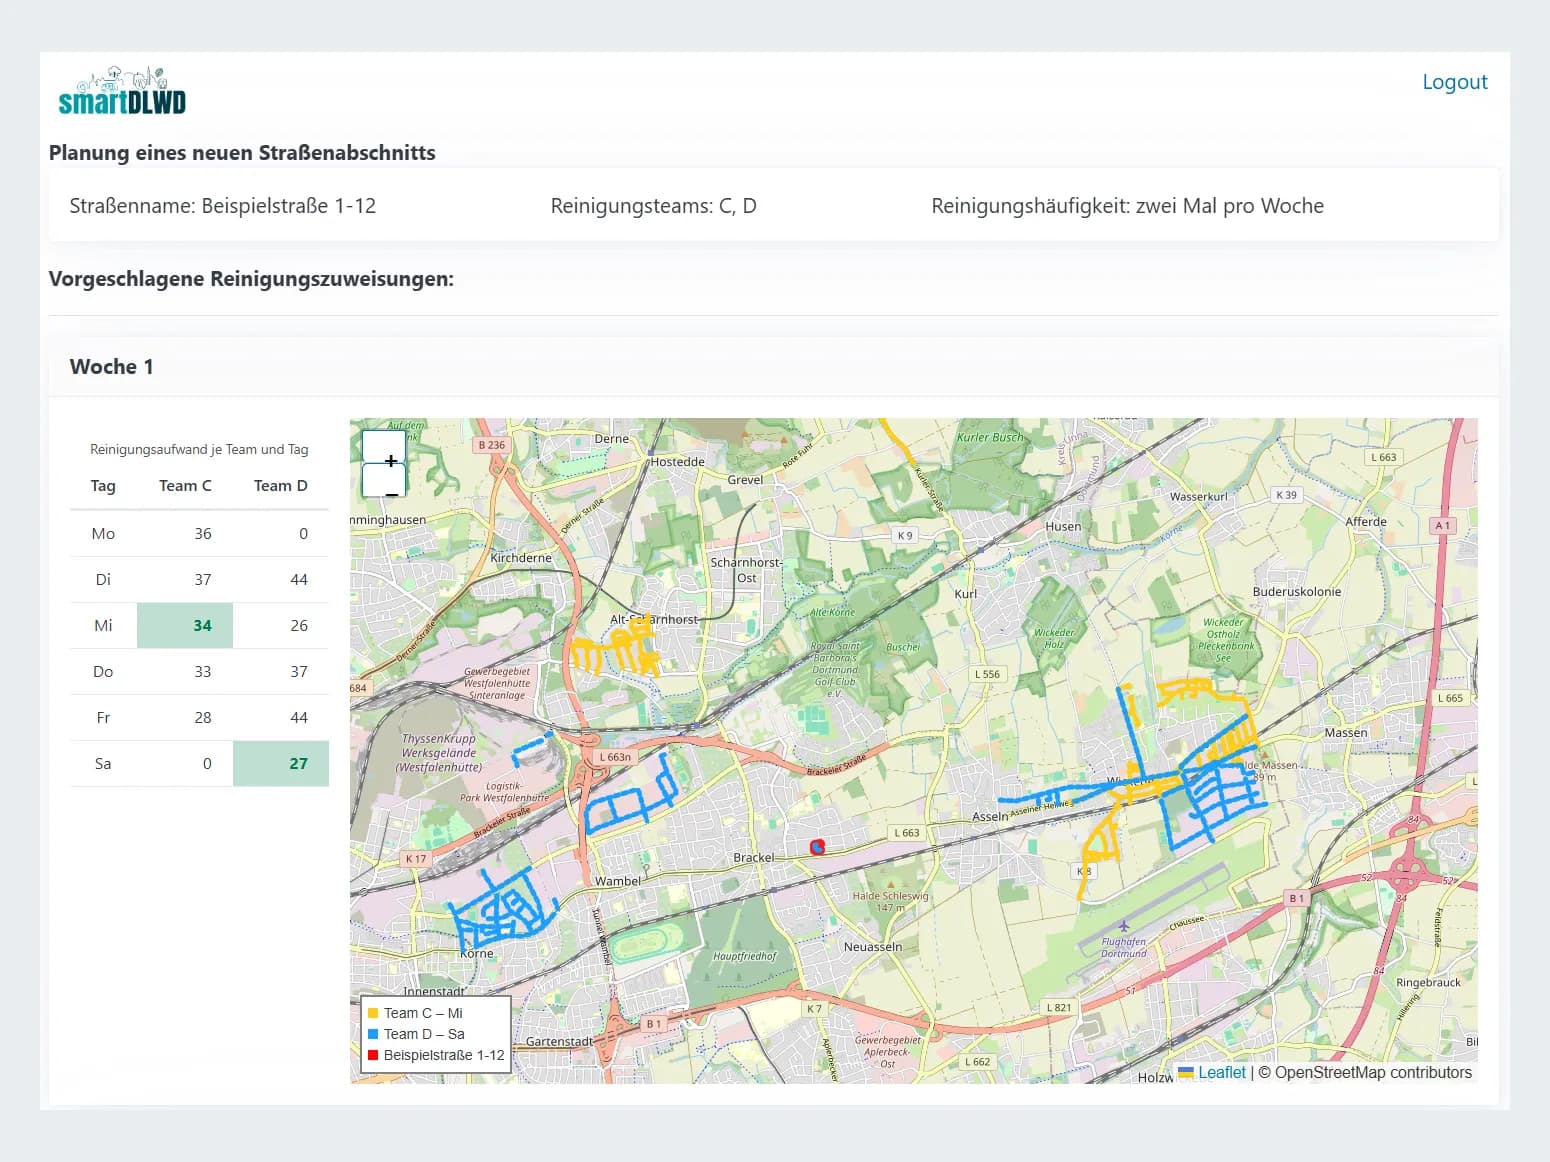Click the Reinigungsteams: C, D text
The image size is (1550, 1162).
click(654, 206)
